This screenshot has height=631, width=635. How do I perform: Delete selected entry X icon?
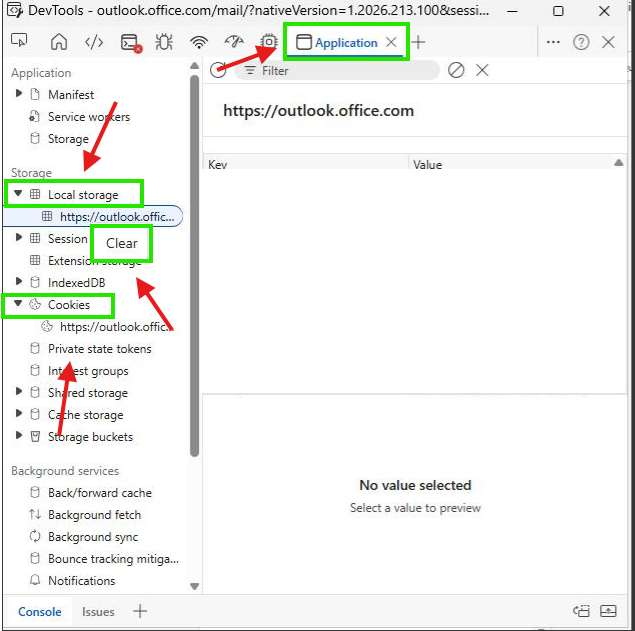[482, 70]
